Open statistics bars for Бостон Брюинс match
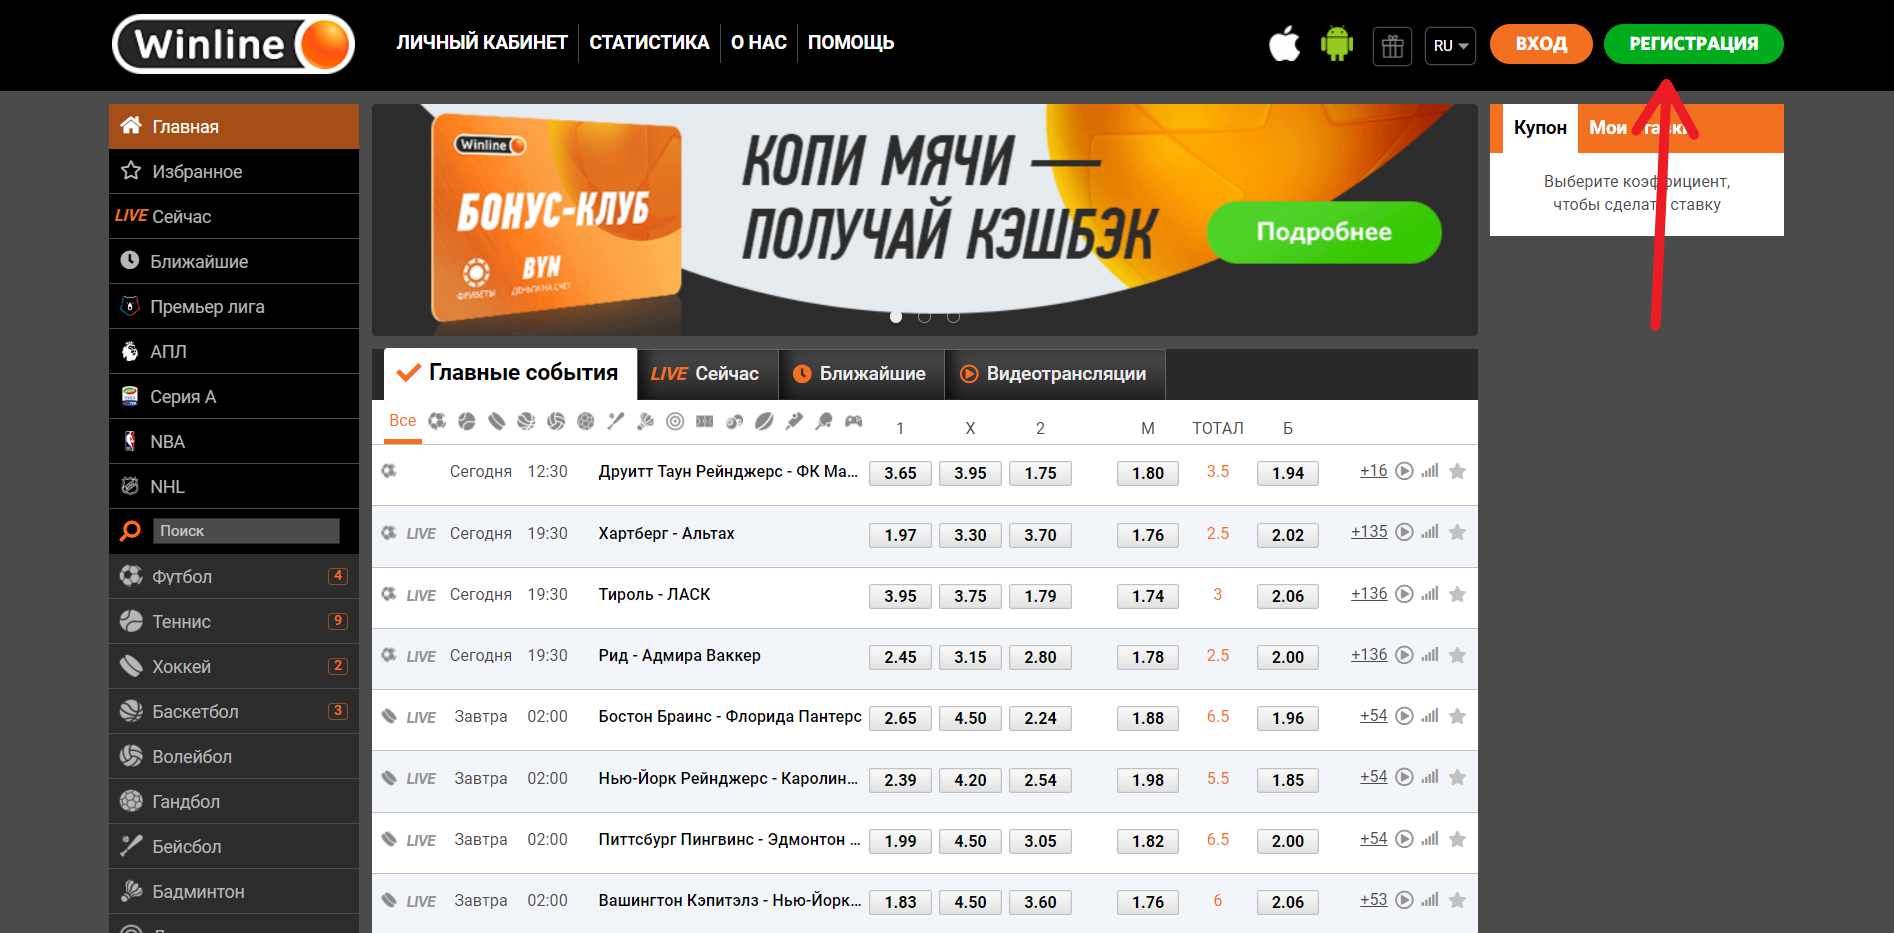This screenshot has width=1894, height=933. tap(1430, 716)
